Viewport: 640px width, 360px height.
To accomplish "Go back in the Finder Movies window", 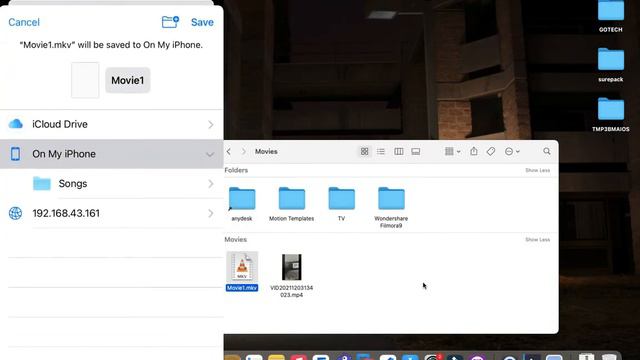I will pos(229,151).
